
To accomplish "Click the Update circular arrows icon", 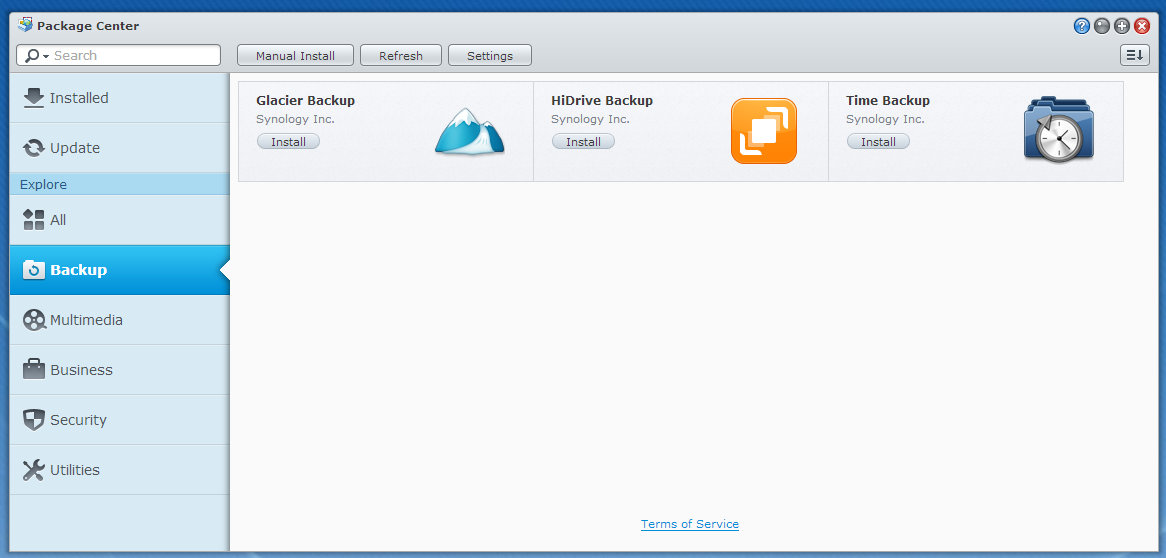I will pyautogui.click(x=34, y=148).
